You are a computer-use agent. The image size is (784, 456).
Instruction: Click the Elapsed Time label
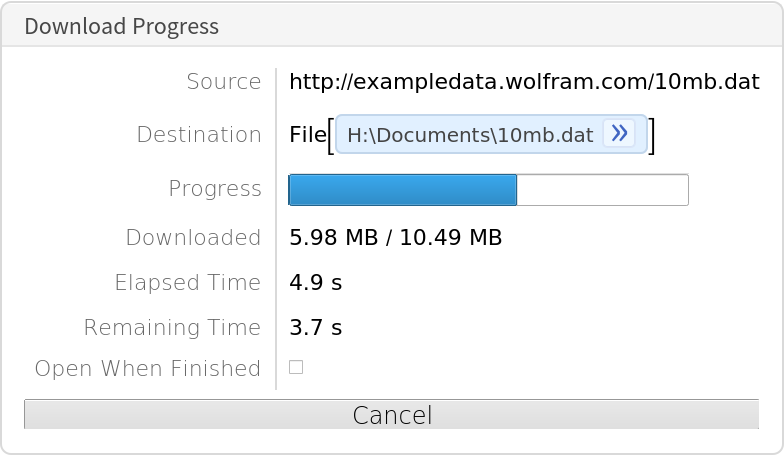[x=188, y=283]
